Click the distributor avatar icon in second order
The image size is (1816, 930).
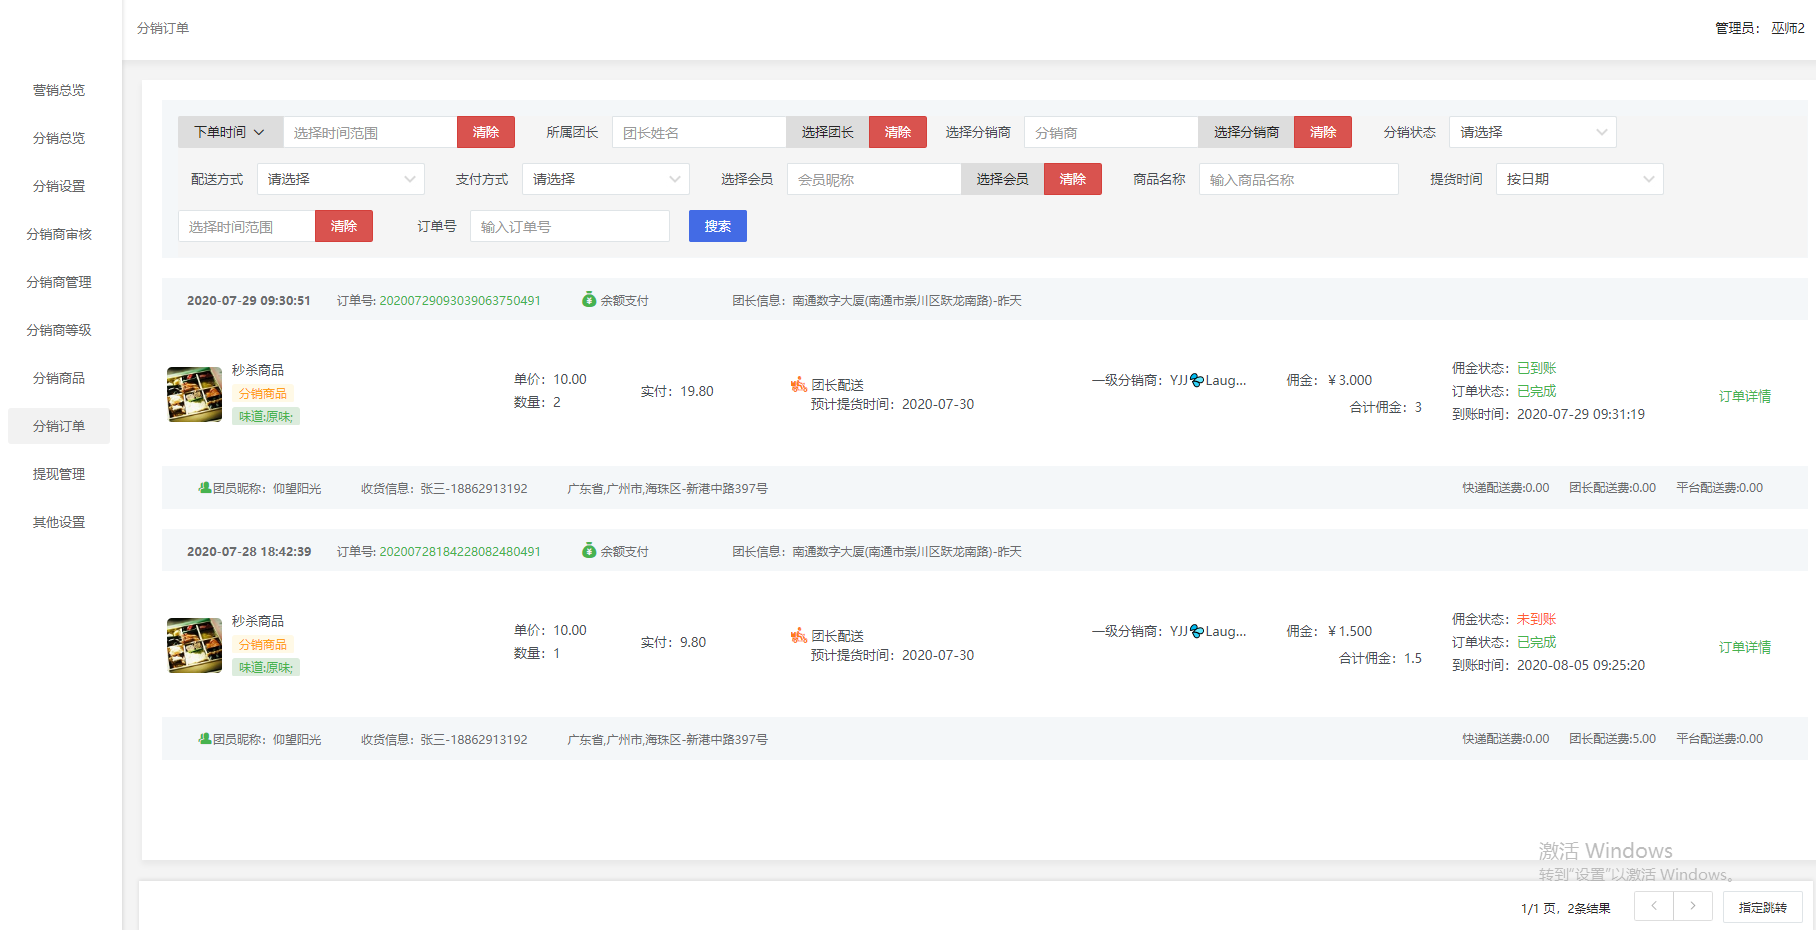(1196, 631)
